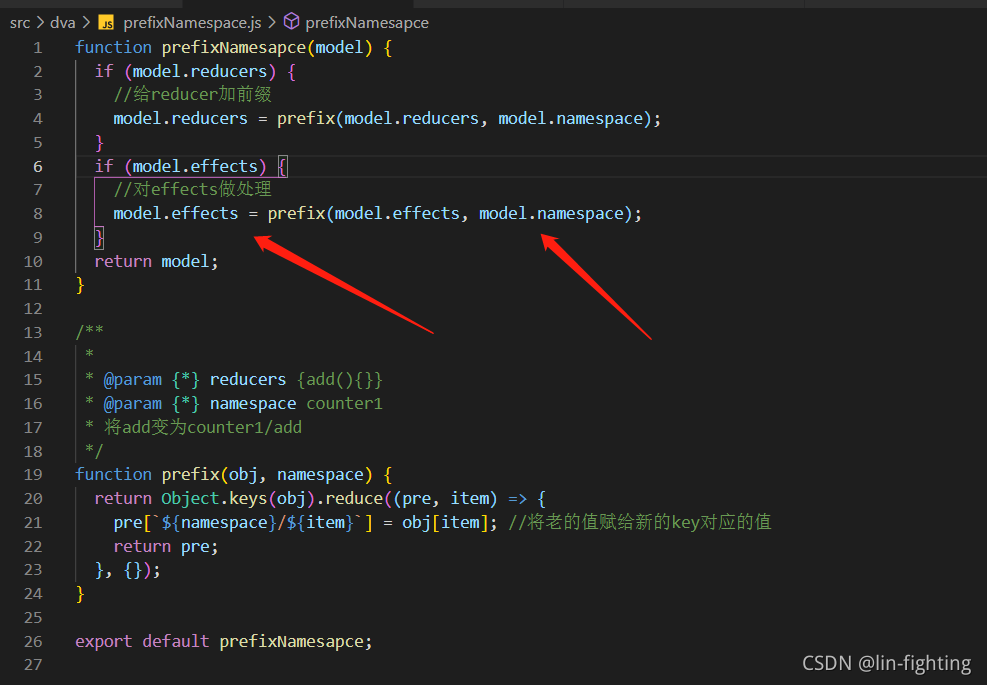Image resolution: width=987 pixels, height=685 pixels.
Task: Click 'model.reducers' condition on line 2
Action: 200,71
